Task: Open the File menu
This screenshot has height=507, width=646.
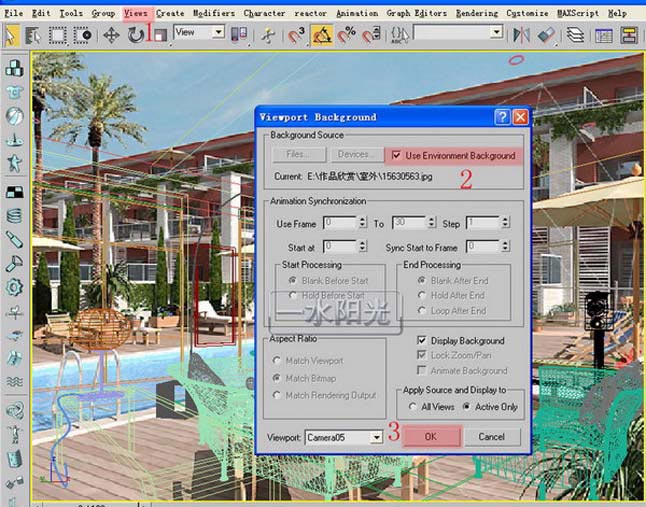Action: coord(14,14)
